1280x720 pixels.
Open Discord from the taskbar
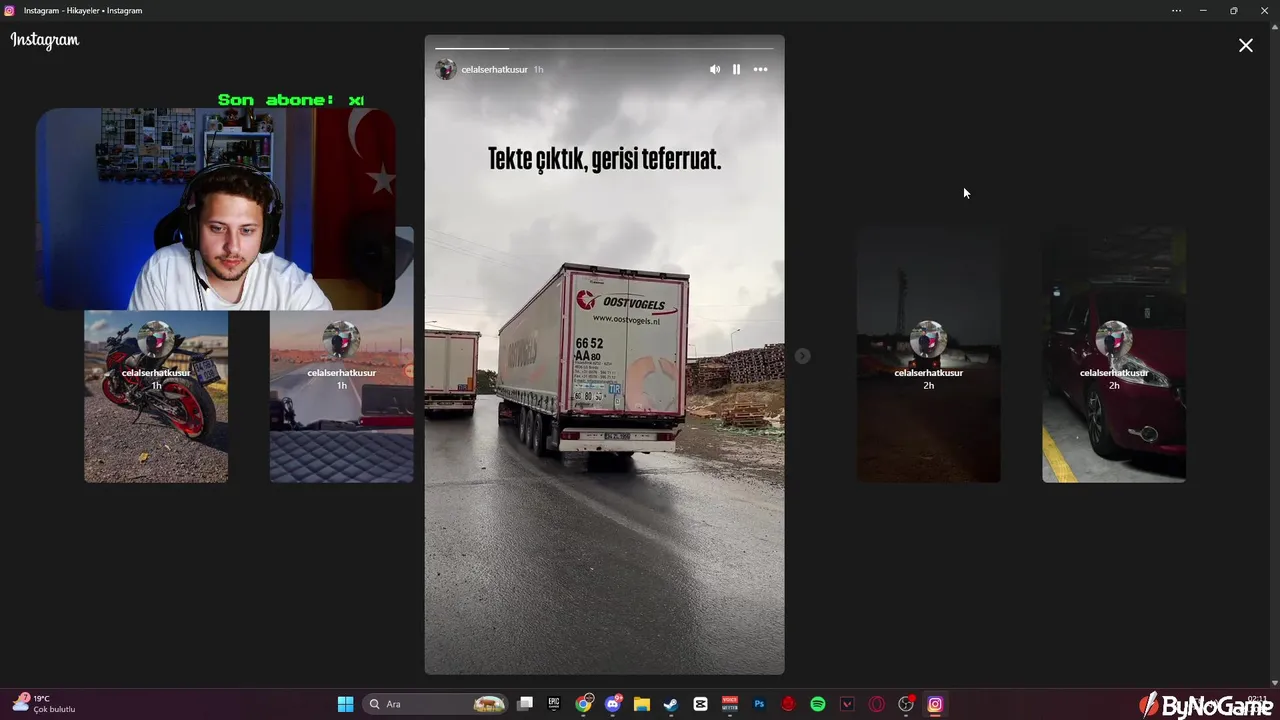(x=613, y=704)
